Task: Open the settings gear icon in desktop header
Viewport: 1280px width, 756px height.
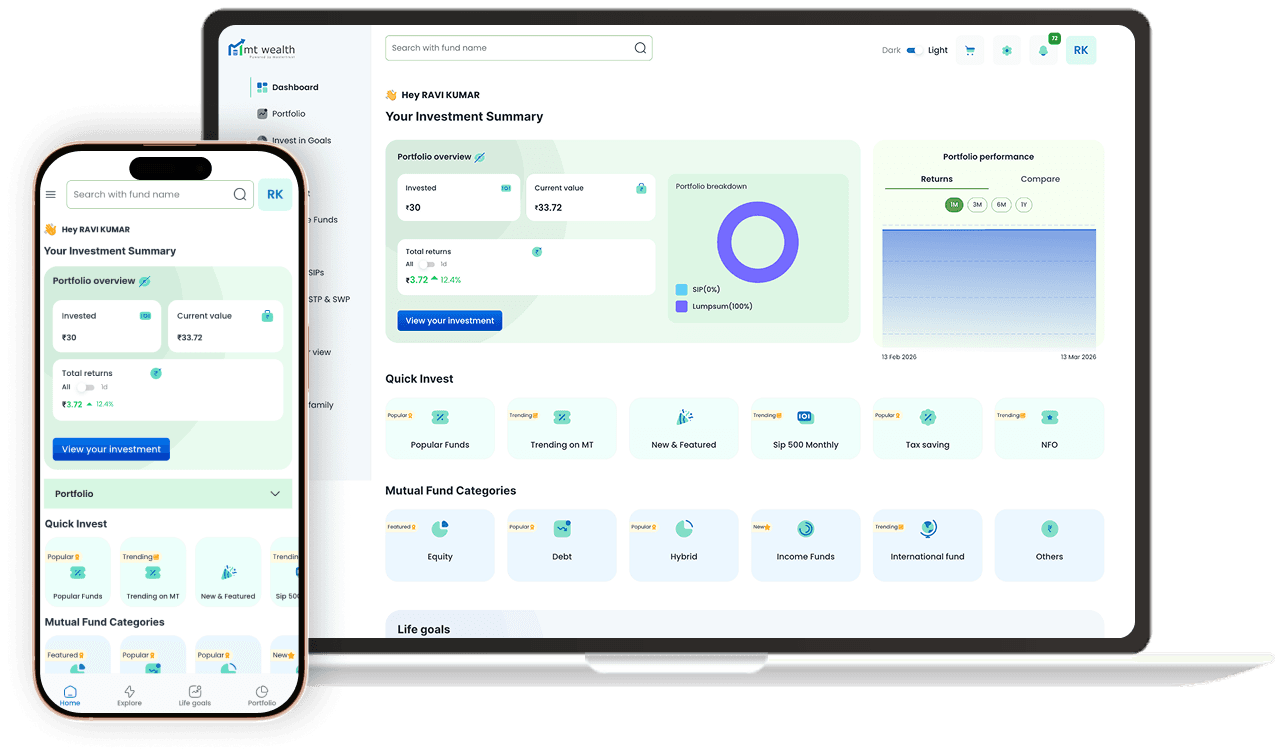Action: 1006,51
